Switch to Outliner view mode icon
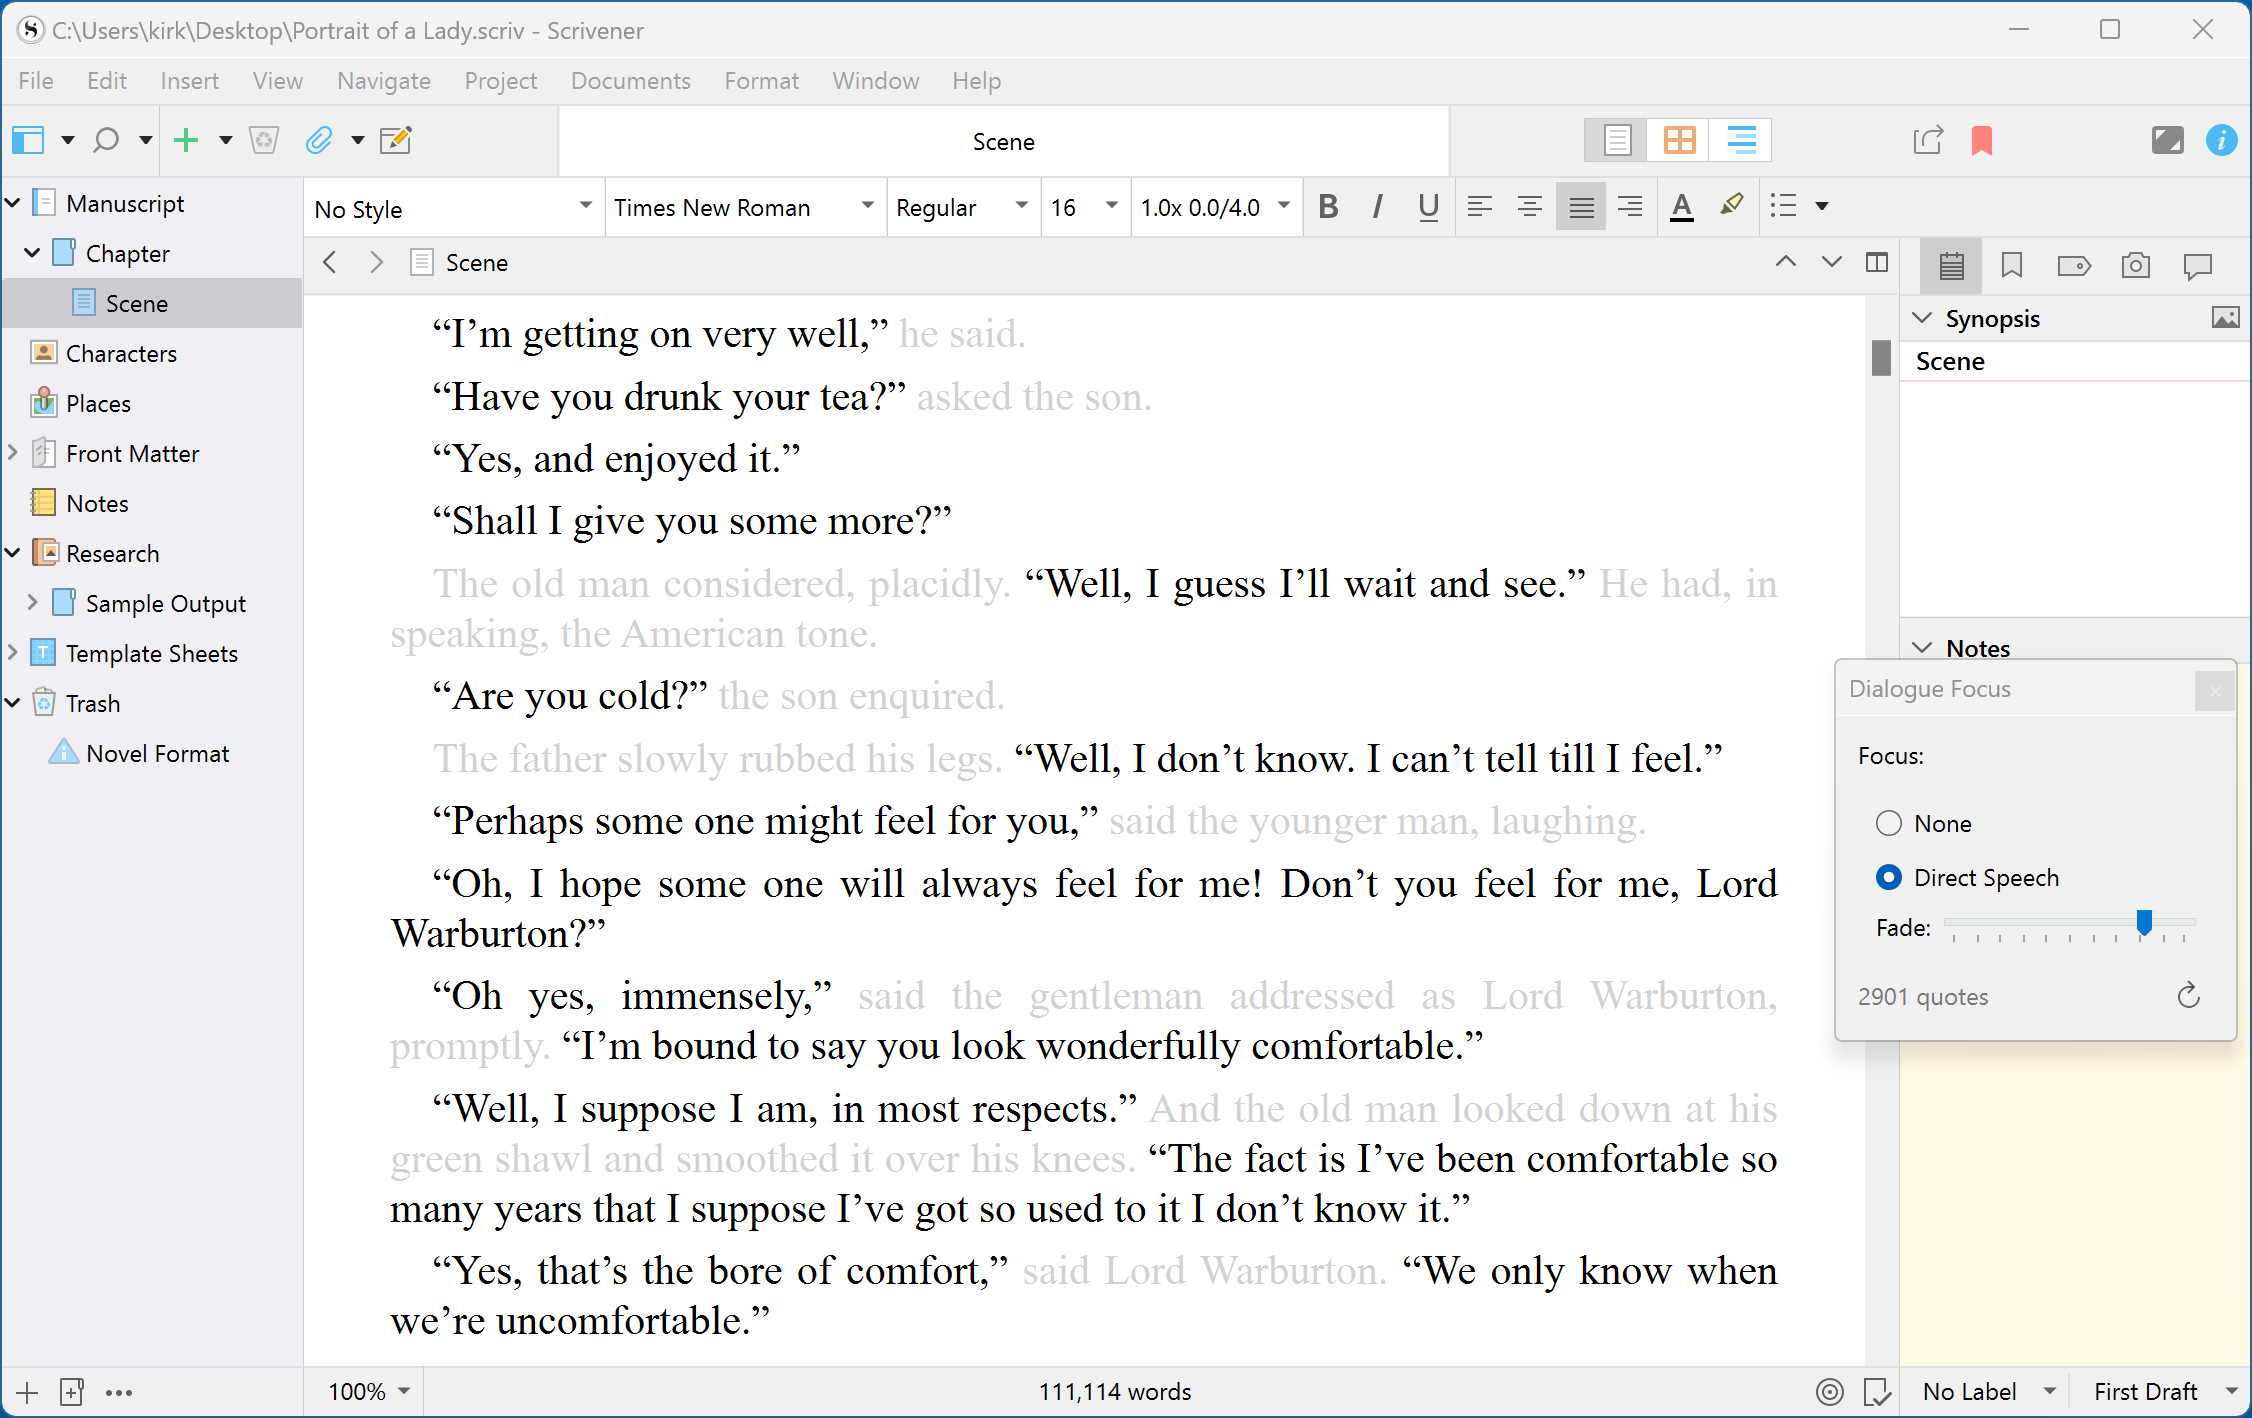Image resolution: width=2252 pixels, height=1418 pixels. coord(1741,141)
